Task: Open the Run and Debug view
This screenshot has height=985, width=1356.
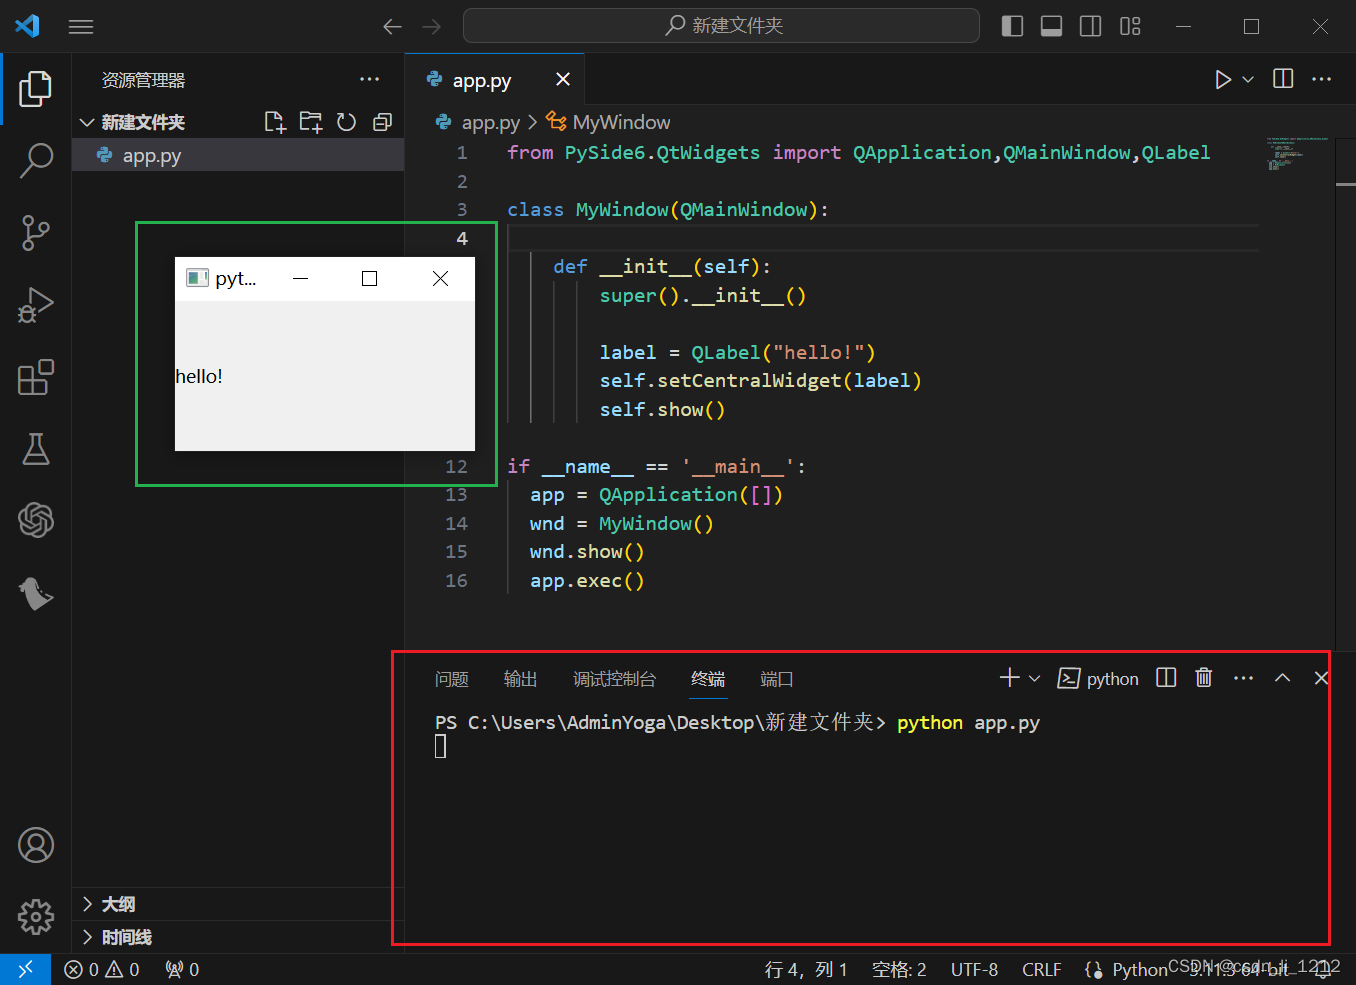Action: [36, 305]
